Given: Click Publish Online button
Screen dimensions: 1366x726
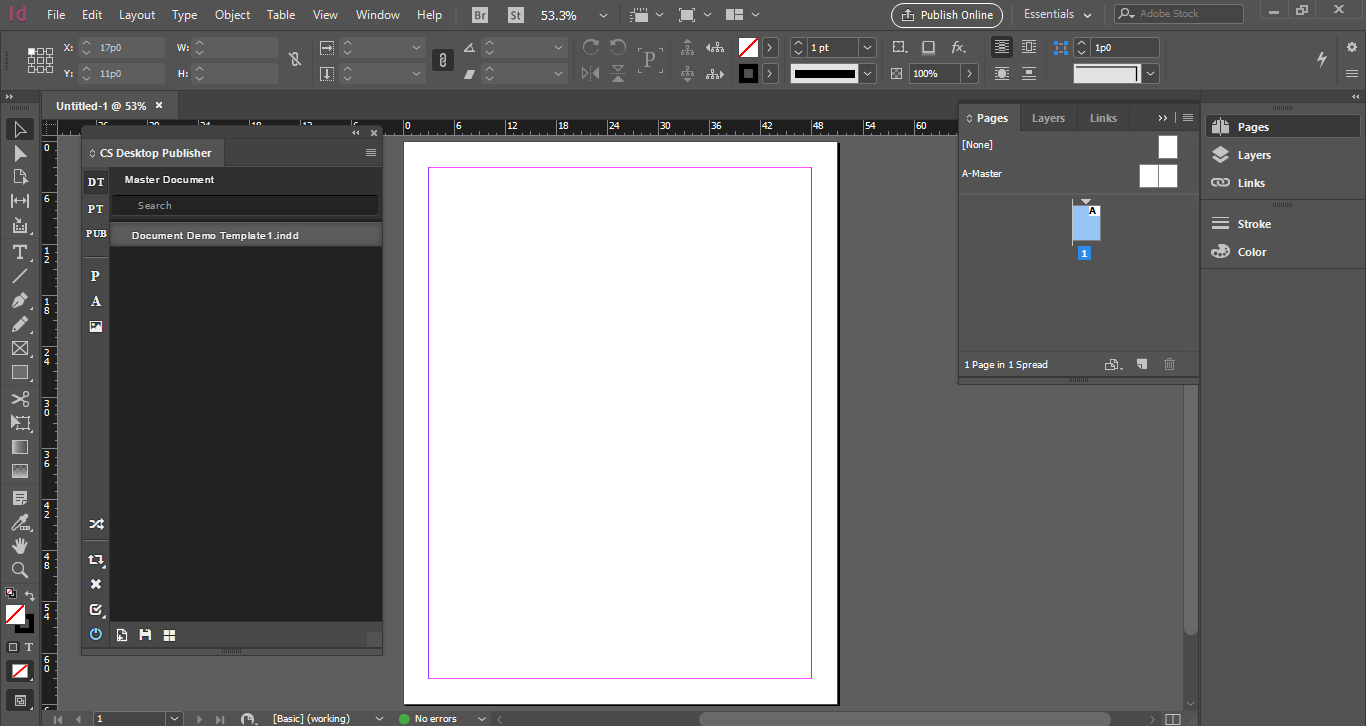Looking at the screenshot, I should pyautogui.click(x=947, y=15).
